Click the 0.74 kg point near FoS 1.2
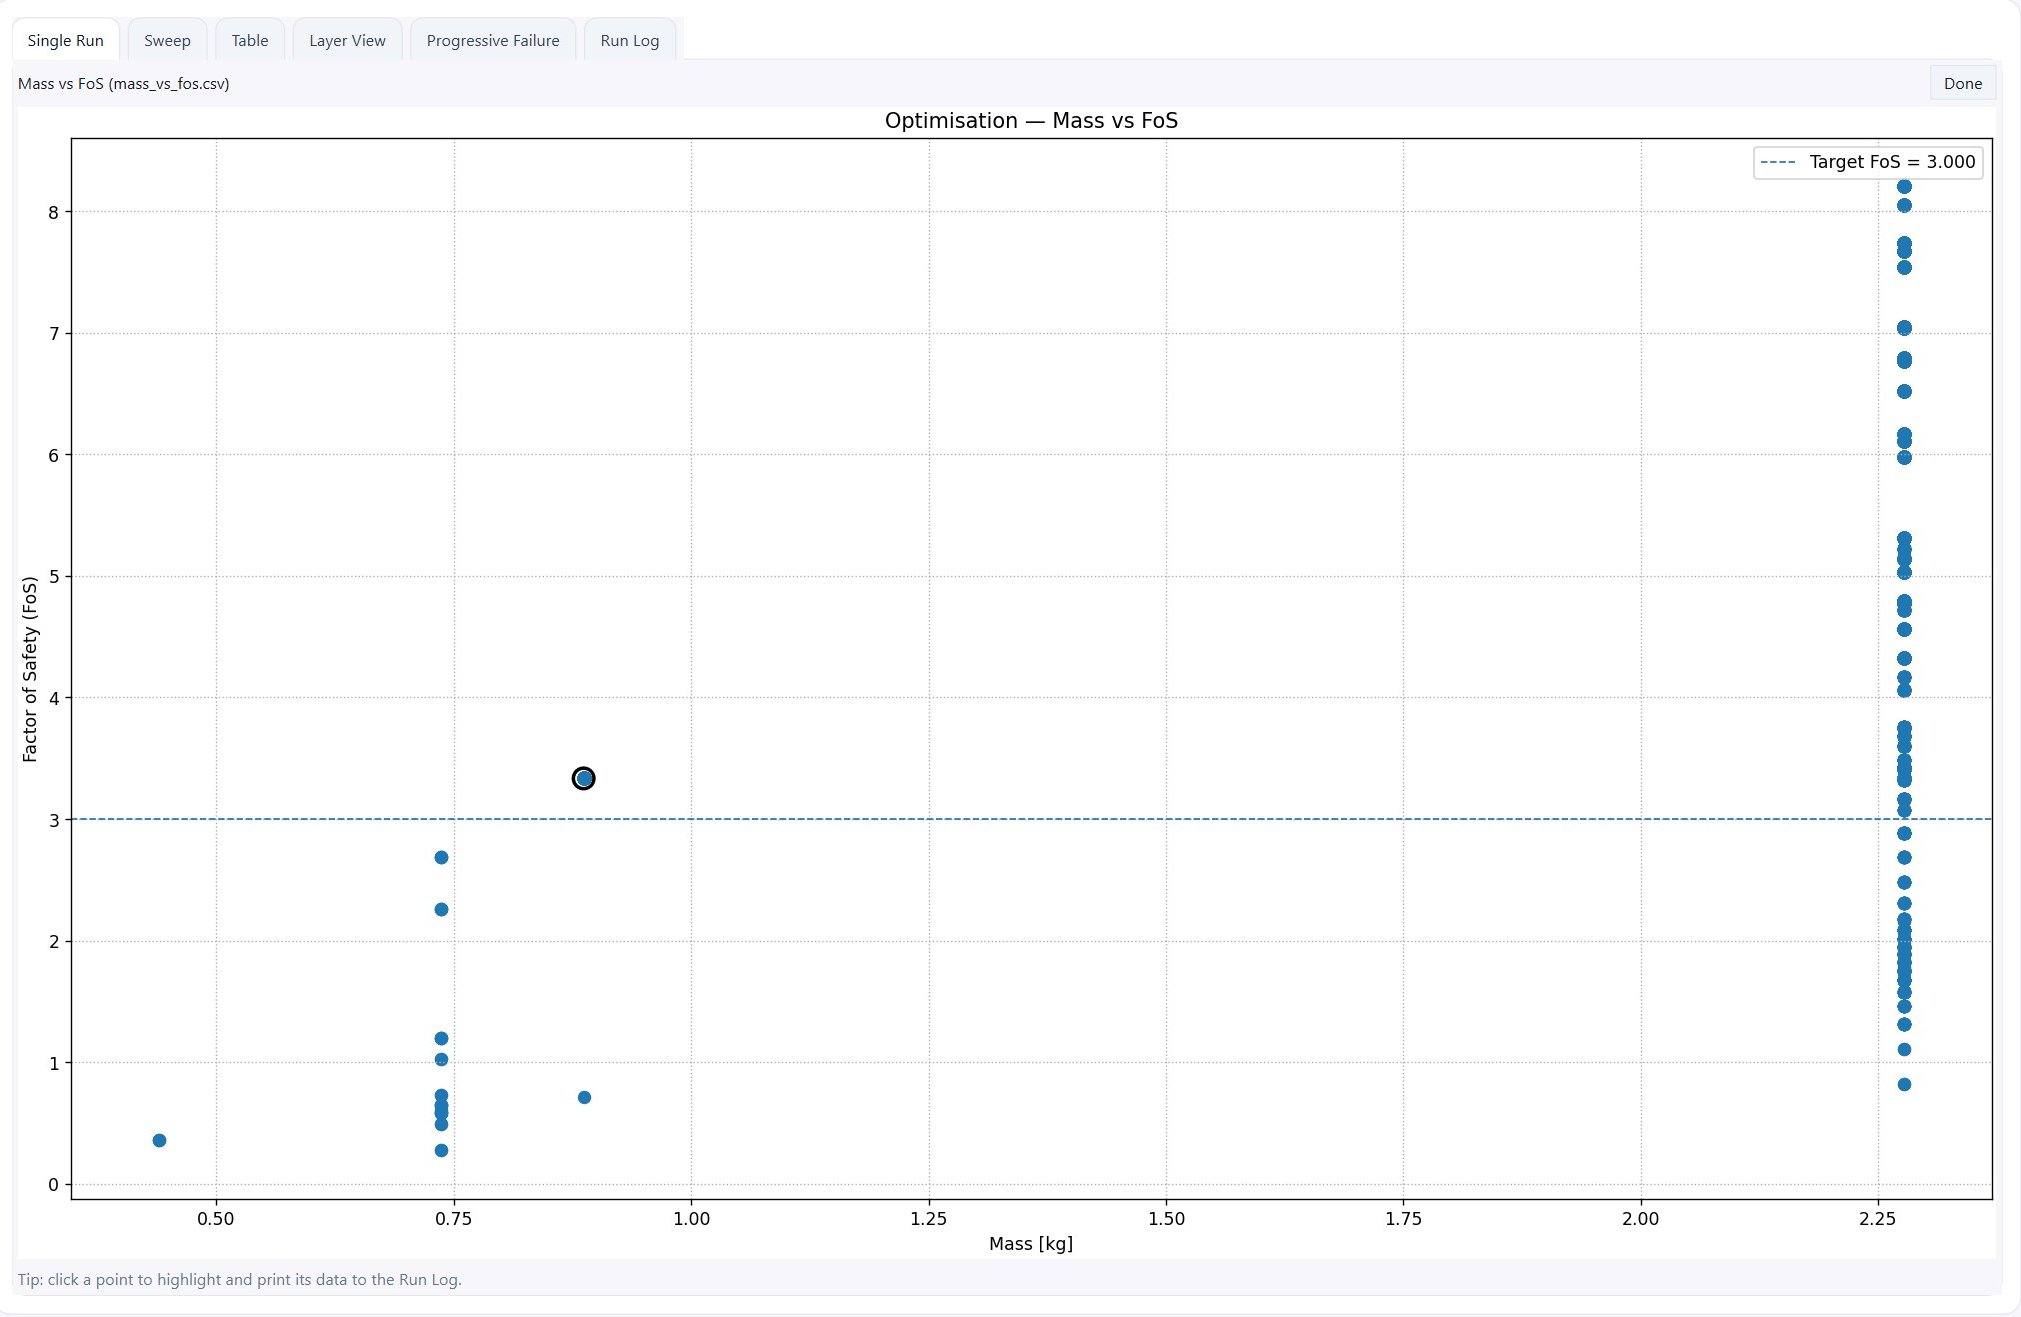This screenshot has width=2021, height=1317. tap(441, 1038)
